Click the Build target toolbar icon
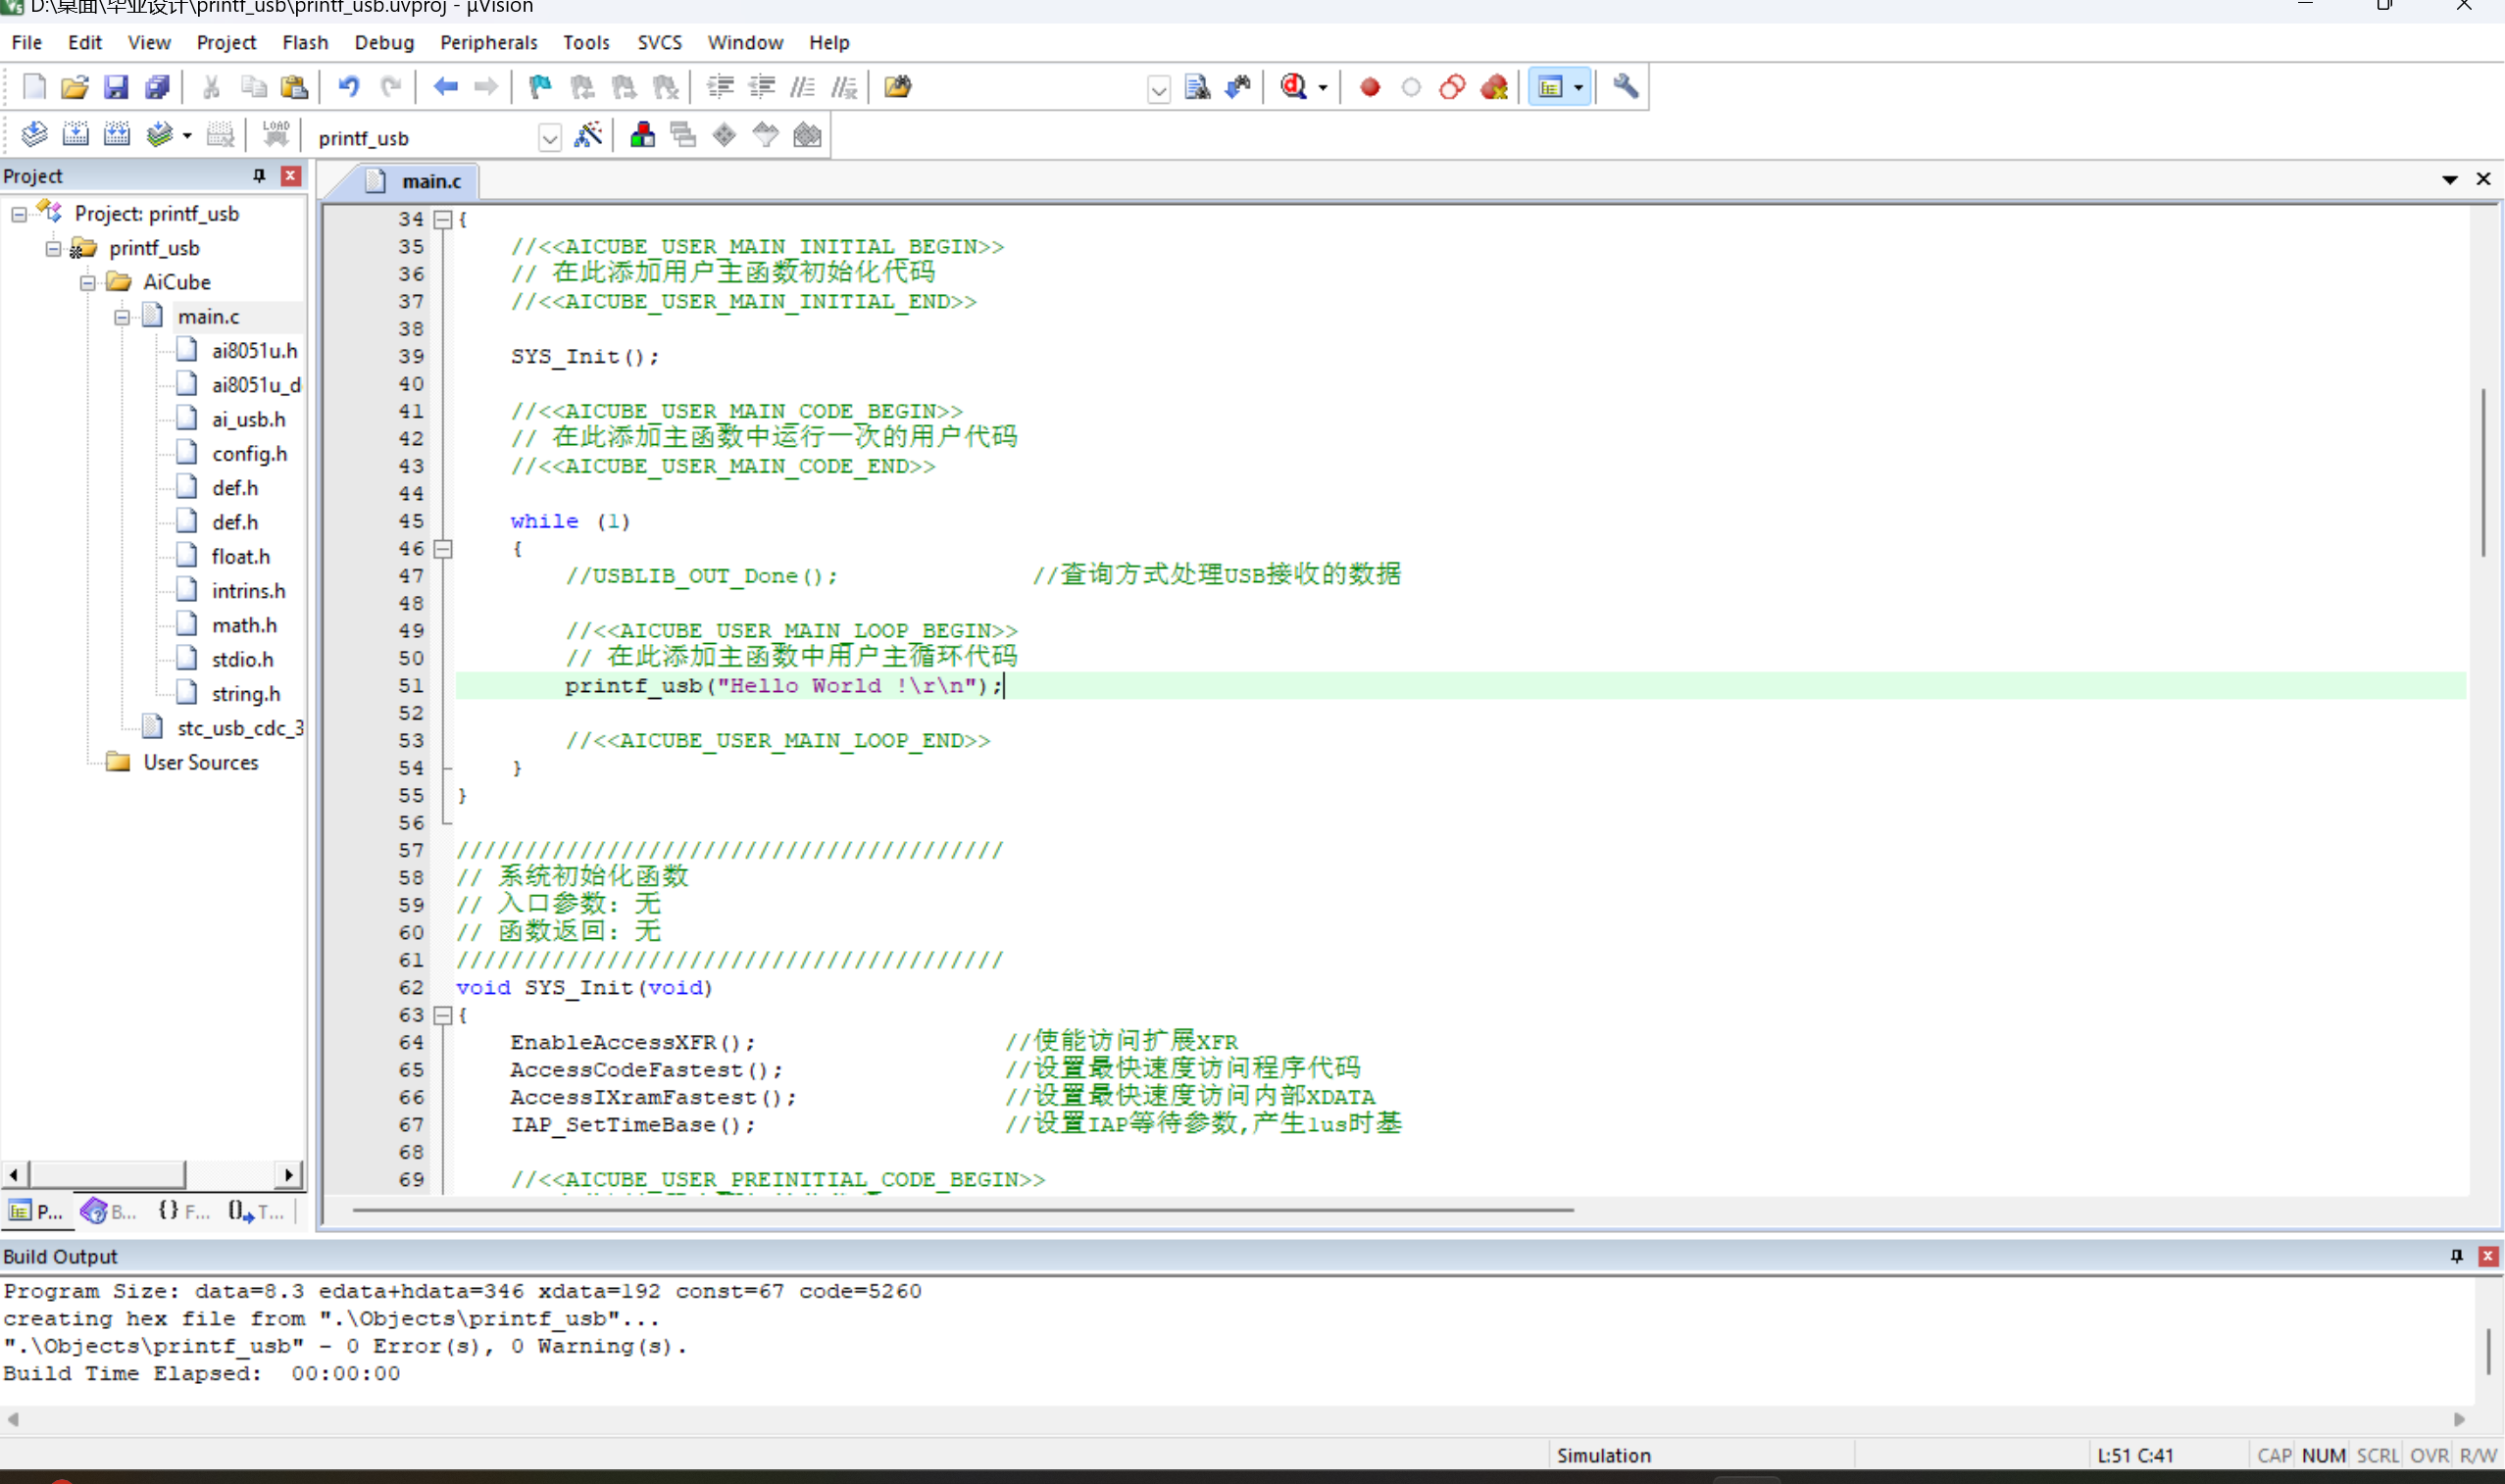This screenshot has height=1484, width=2505. pyautogui.click(x=75, y=135)
